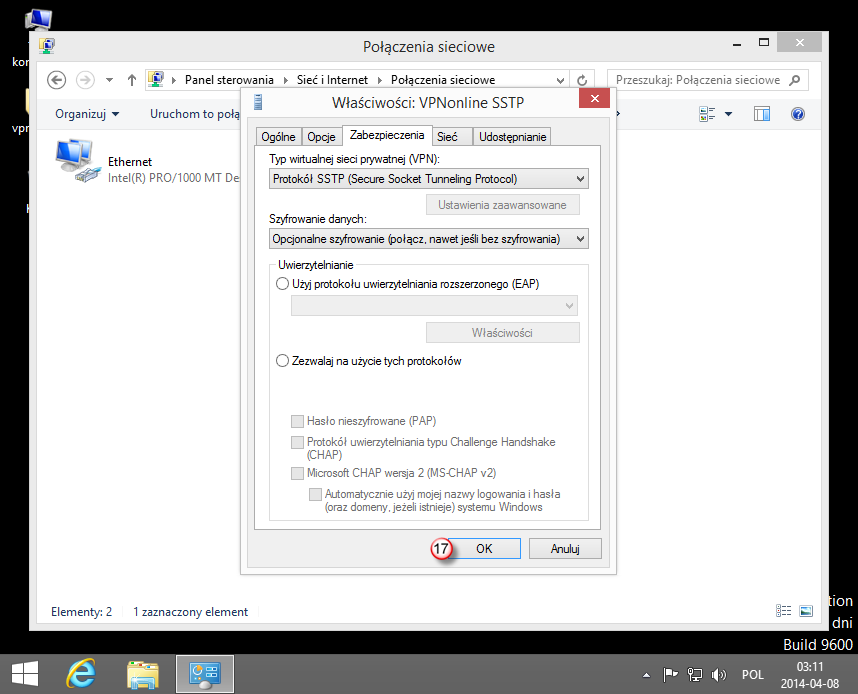The height and width of the screenshot is (694, 858).
Task: Click the Przeszukaj search field
Action: pos(707,80)
